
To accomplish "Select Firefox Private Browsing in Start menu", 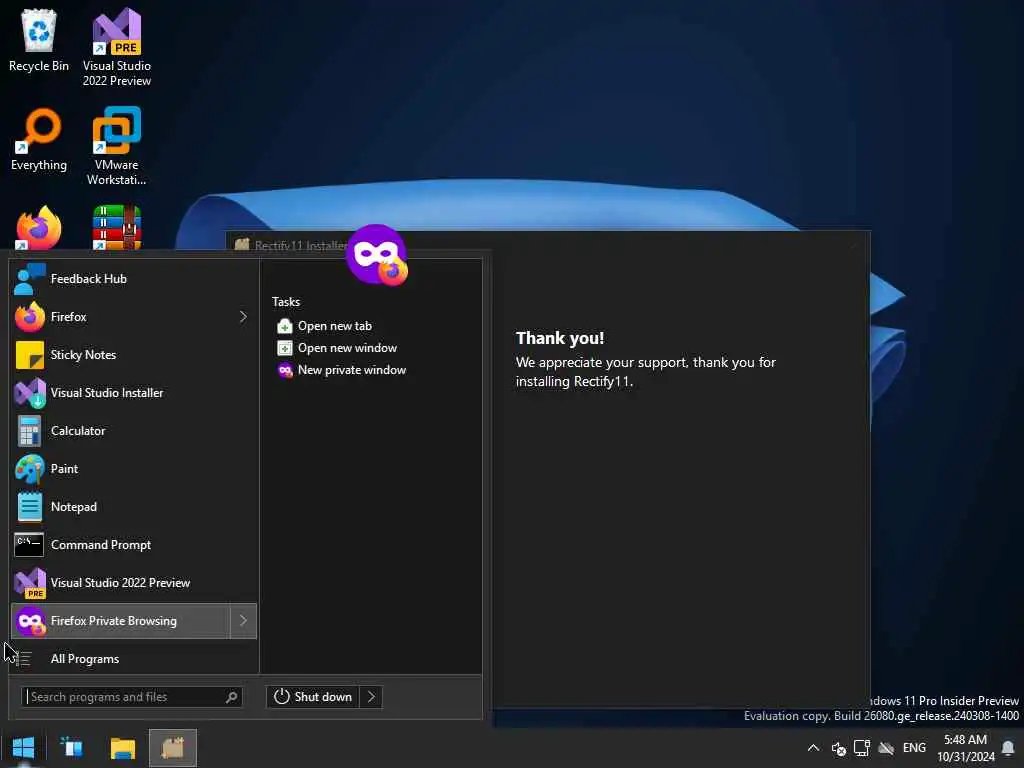I will (x=121, y=621).
